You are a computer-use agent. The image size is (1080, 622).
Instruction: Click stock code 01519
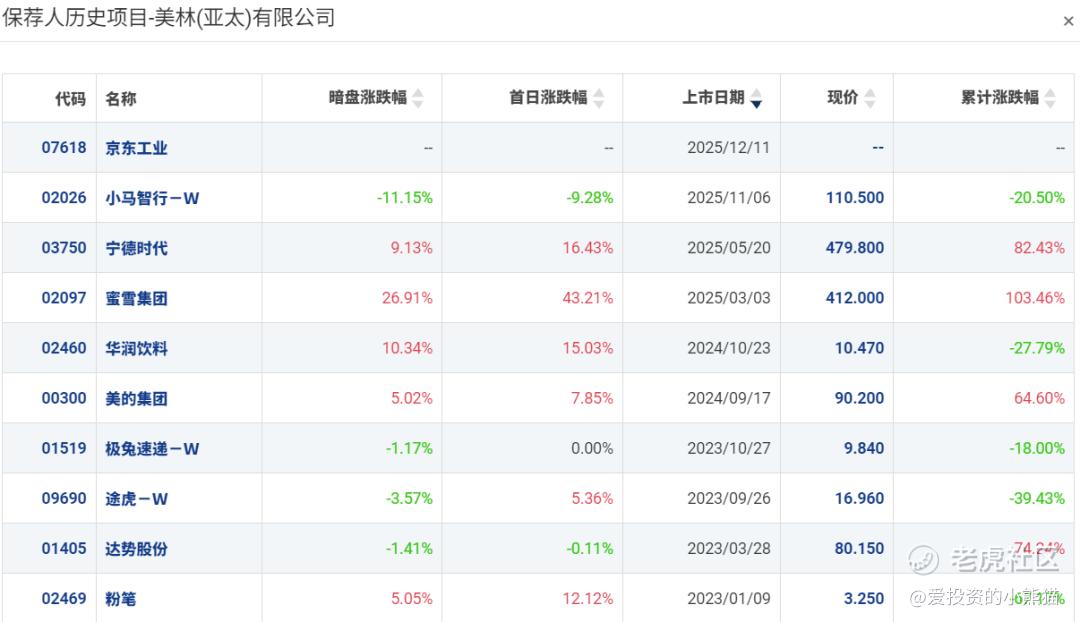[64, 448]
